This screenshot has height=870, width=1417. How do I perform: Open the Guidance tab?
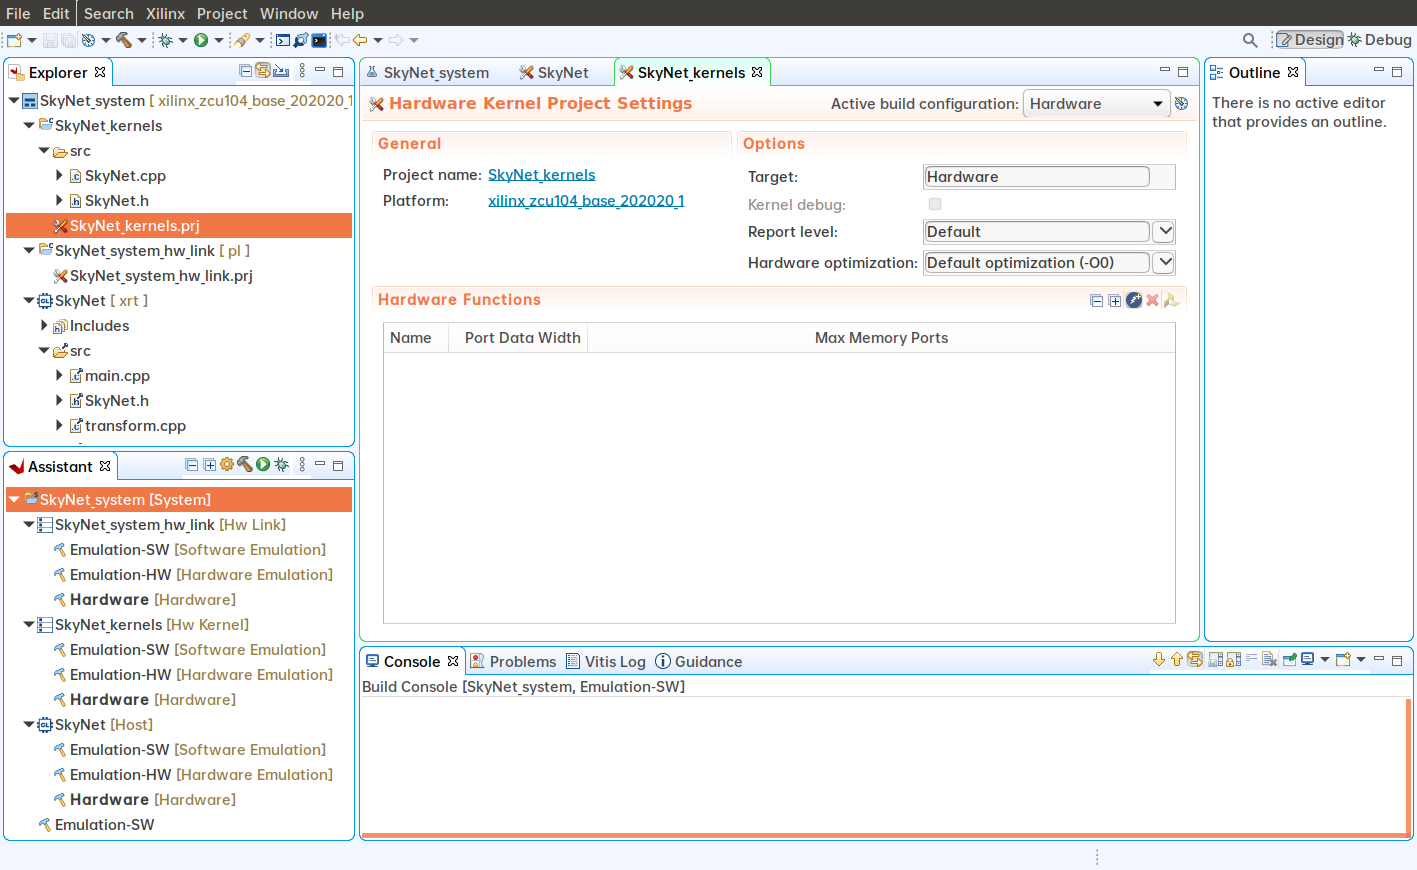click(x=699, y=662)
